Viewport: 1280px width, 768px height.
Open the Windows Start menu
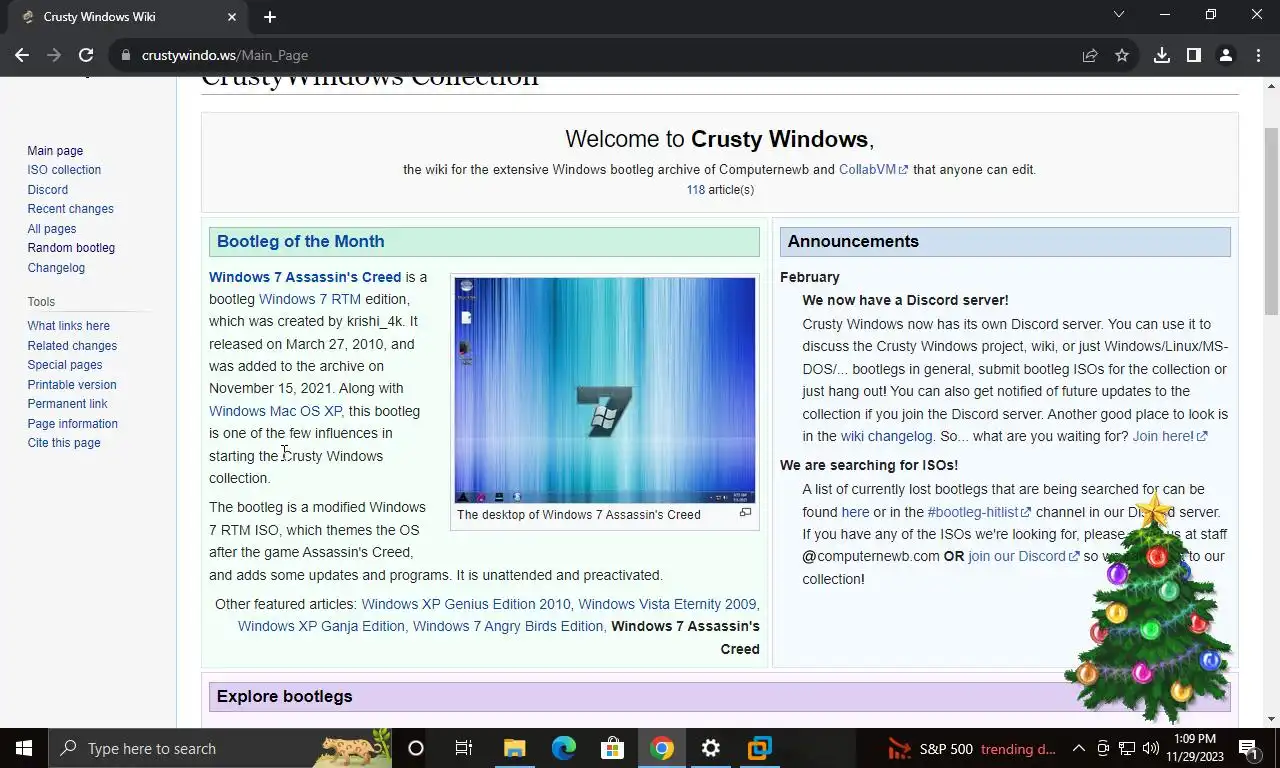[x=24, y=748]
